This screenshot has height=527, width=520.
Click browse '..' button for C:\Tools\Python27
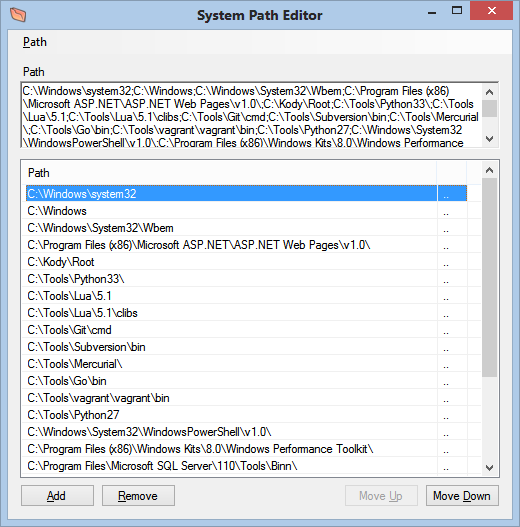point(452,415)
